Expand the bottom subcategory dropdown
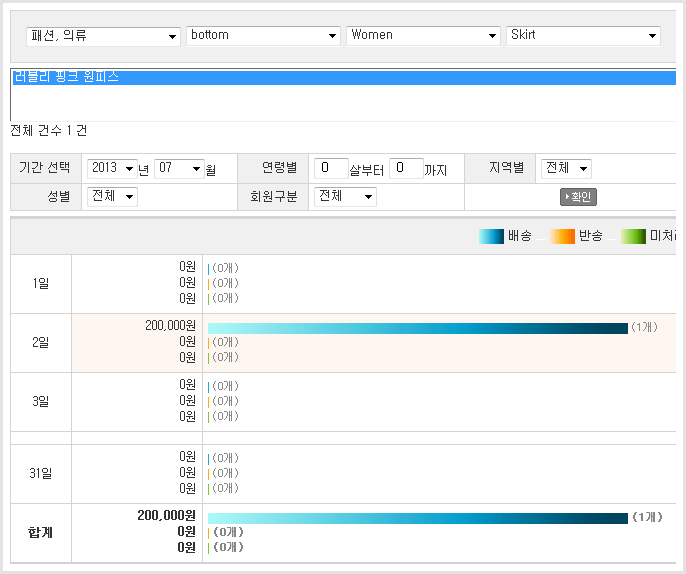 (x=263, y=35)
